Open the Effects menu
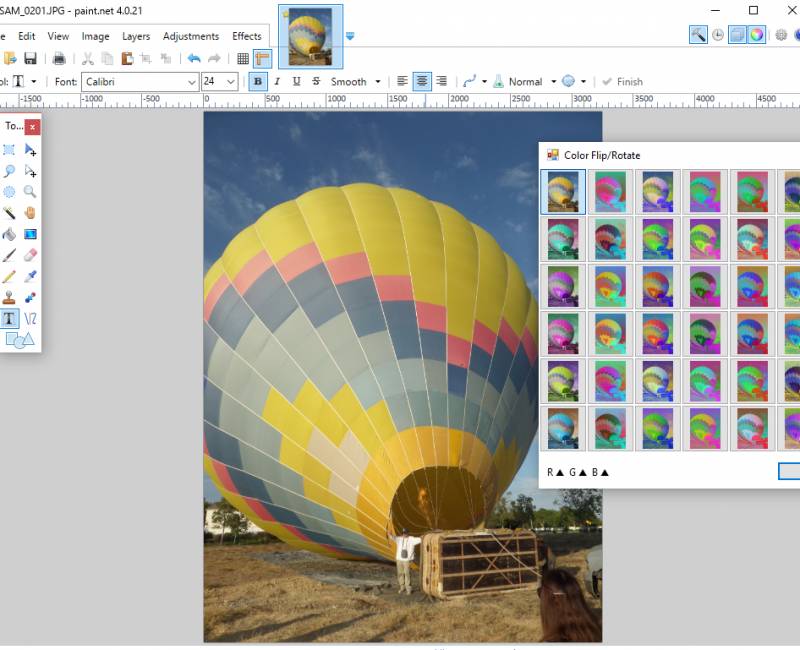 tap(246, 36)
